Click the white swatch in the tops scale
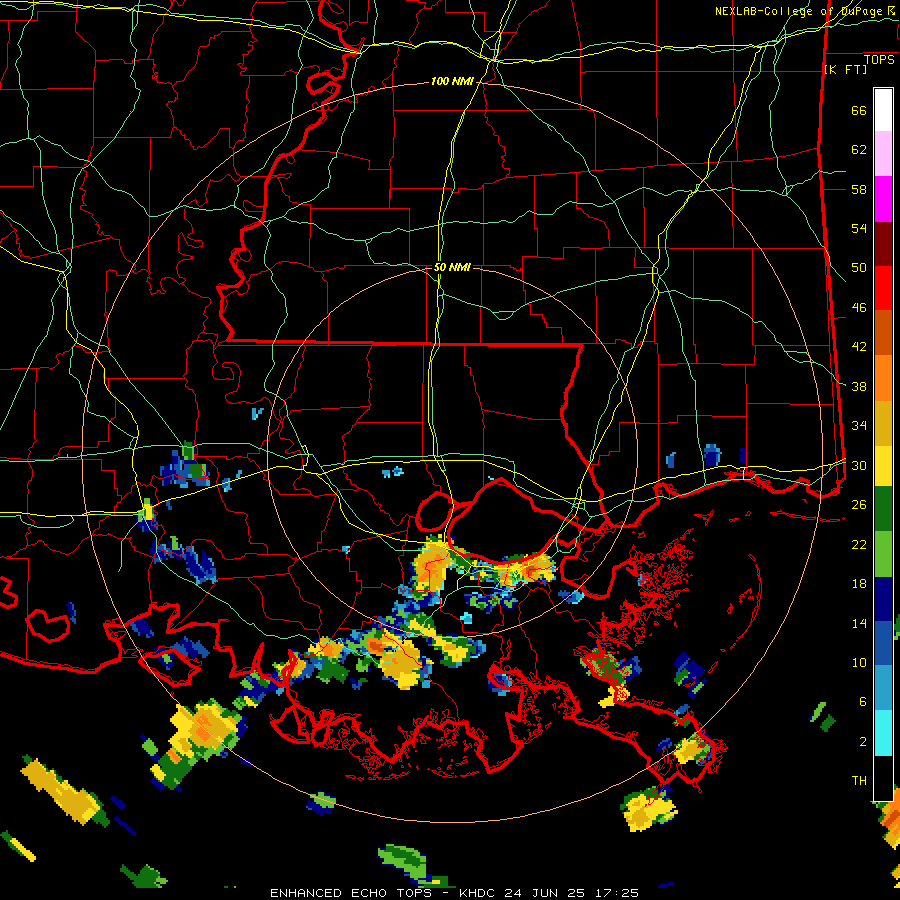This screenshot has width=900, height=900. coord(883,110)
